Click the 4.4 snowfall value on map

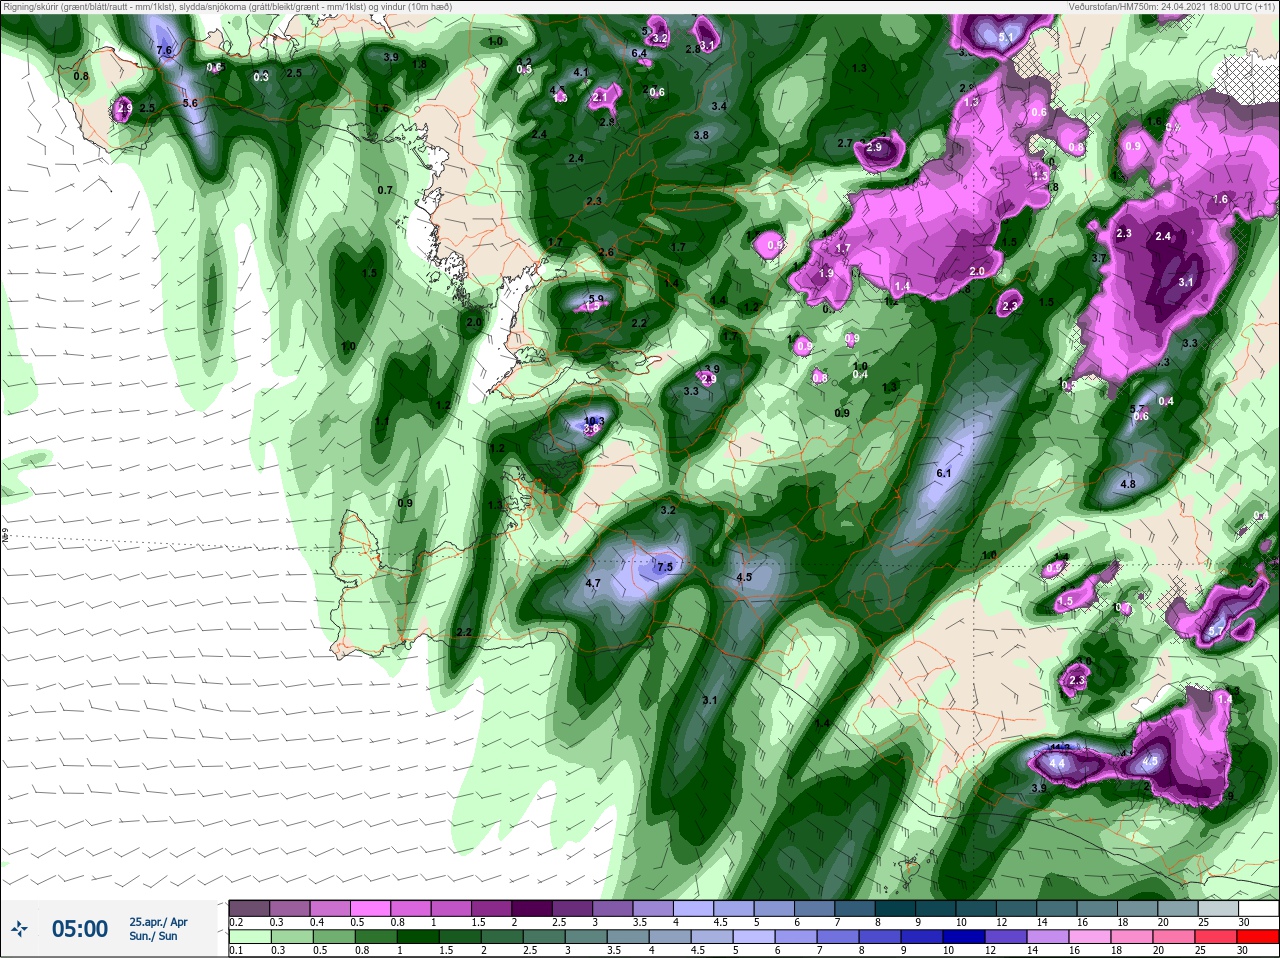tap(1056, 764)
